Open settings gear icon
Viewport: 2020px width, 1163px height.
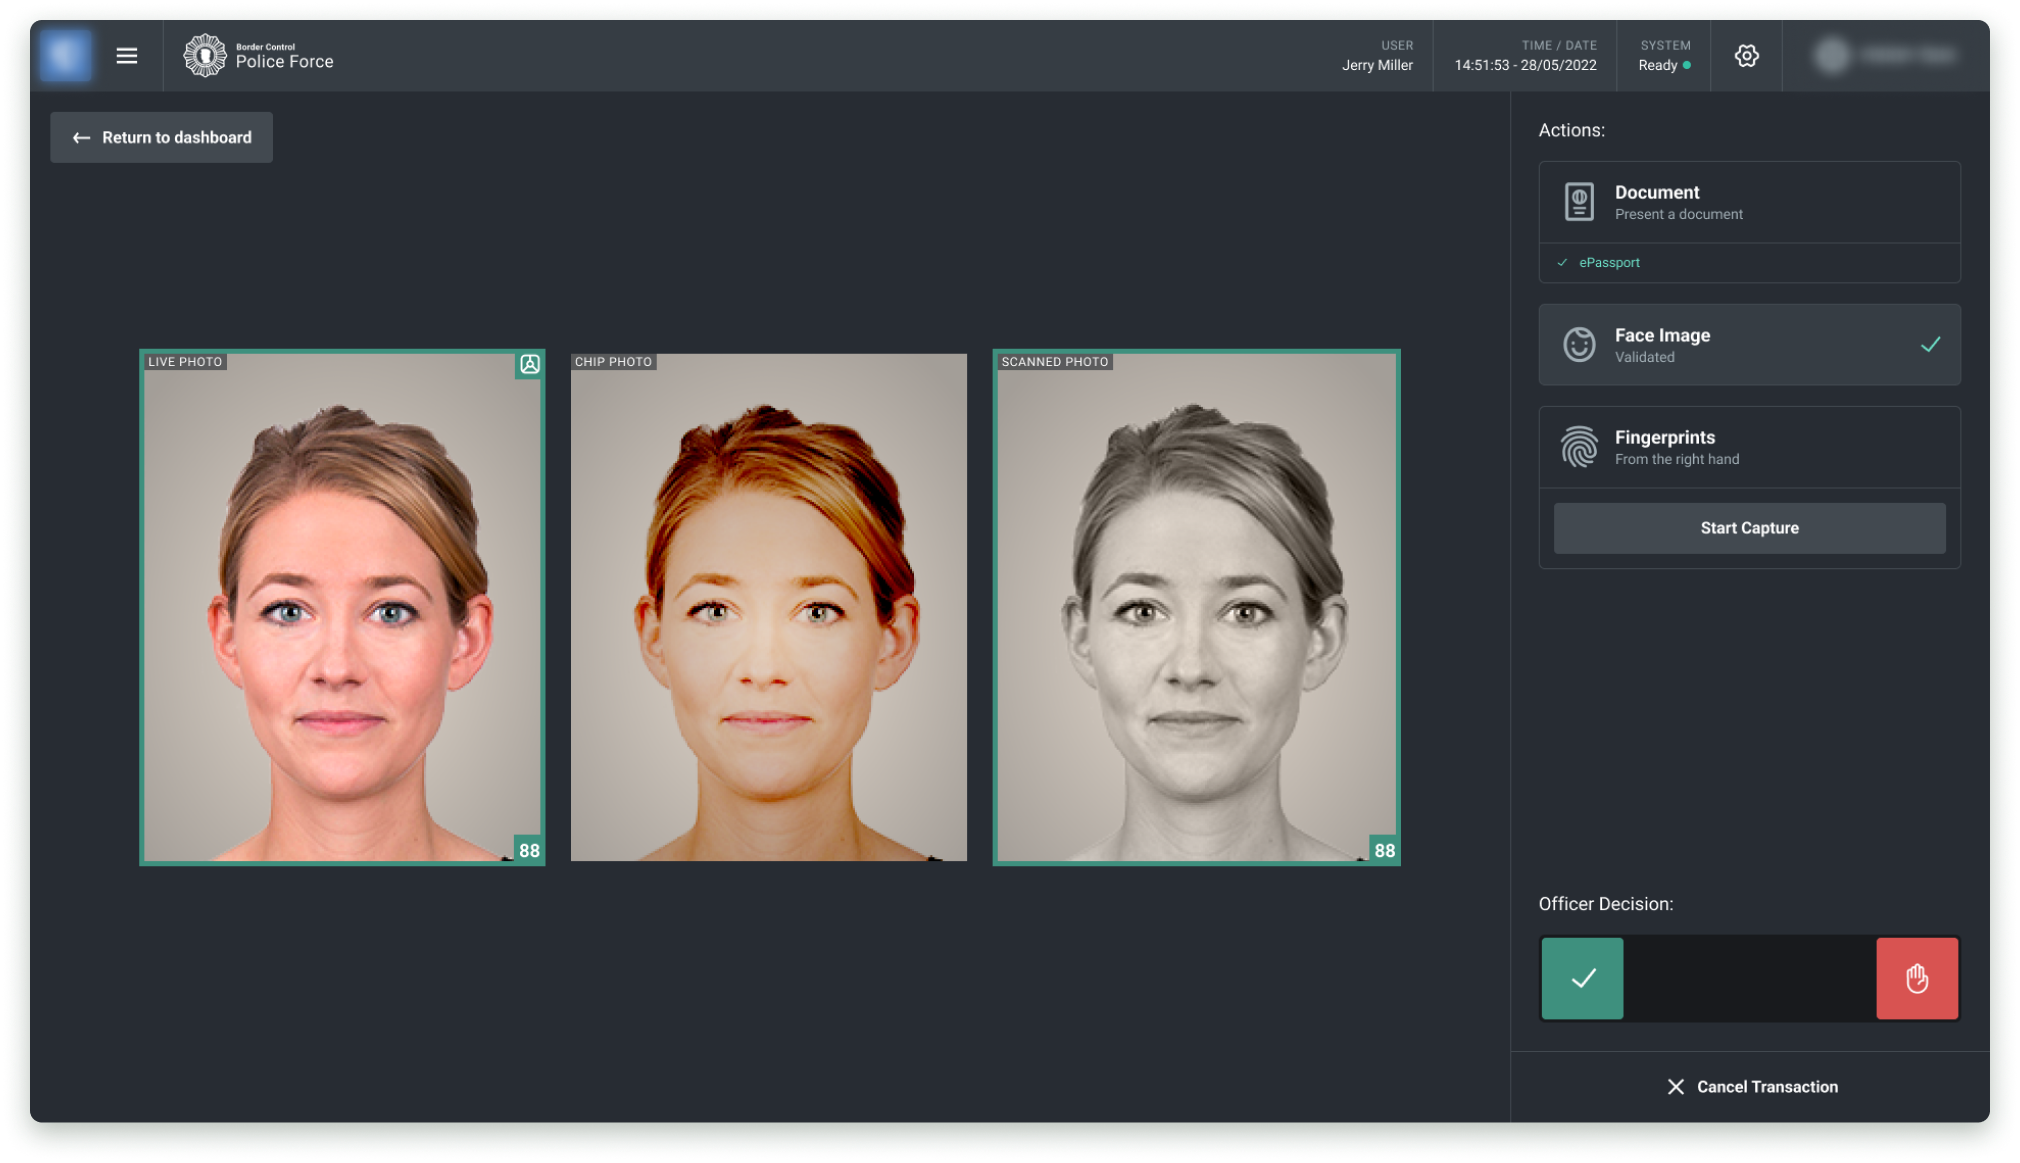(1746, 56)
